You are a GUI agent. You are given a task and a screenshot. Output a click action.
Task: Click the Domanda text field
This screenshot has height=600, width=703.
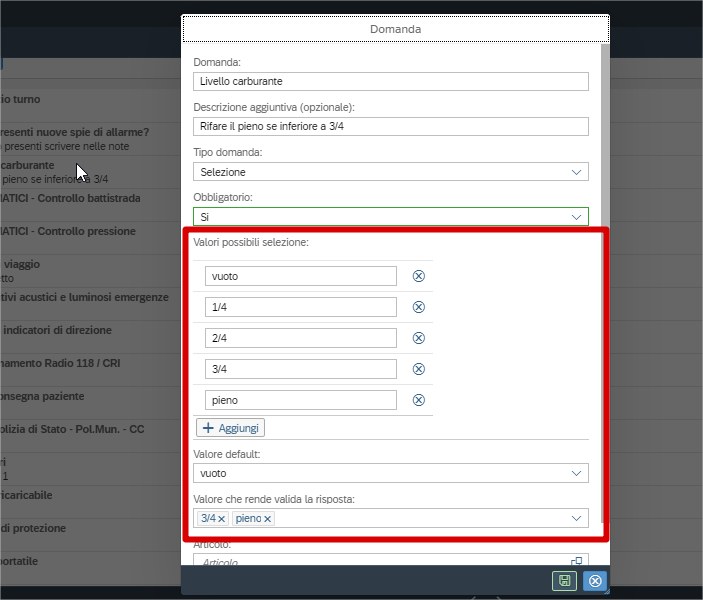click(x=390, y=82)
